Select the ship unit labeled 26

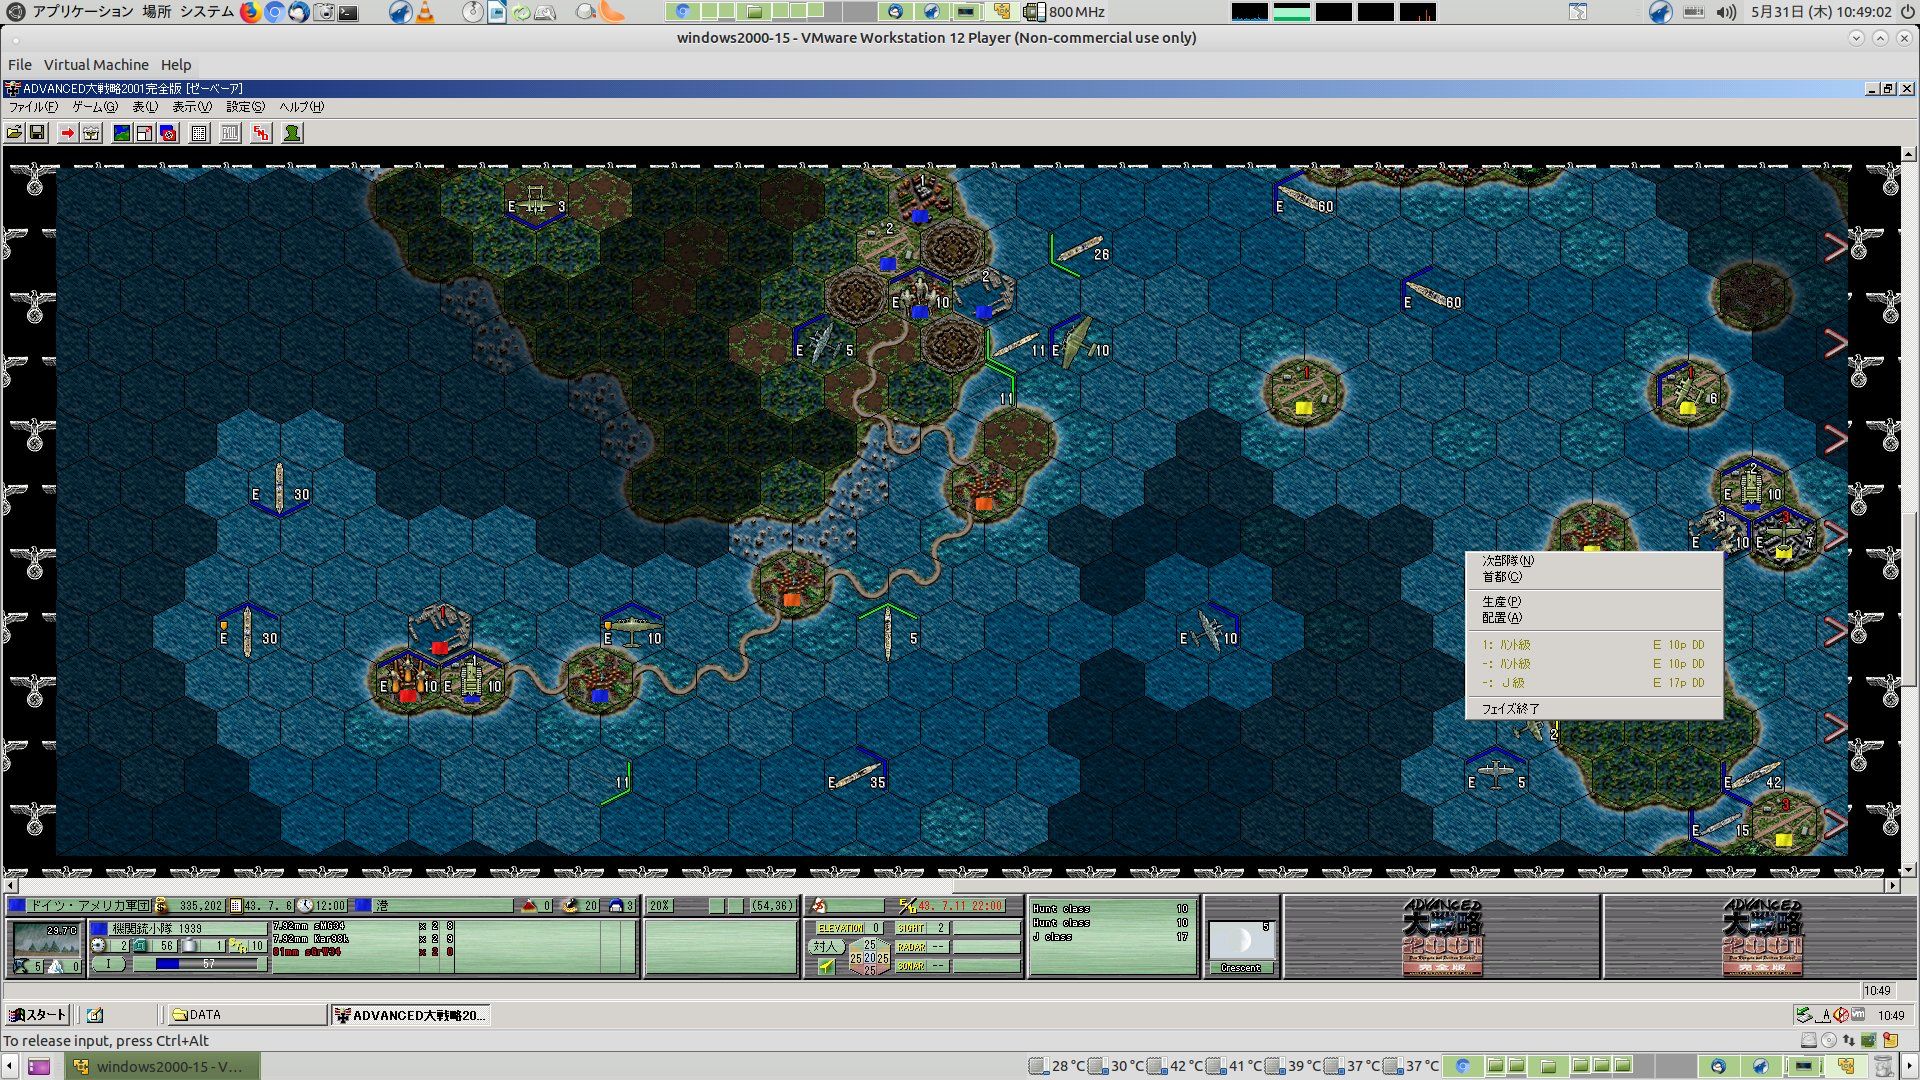(x=1080, y=250)
